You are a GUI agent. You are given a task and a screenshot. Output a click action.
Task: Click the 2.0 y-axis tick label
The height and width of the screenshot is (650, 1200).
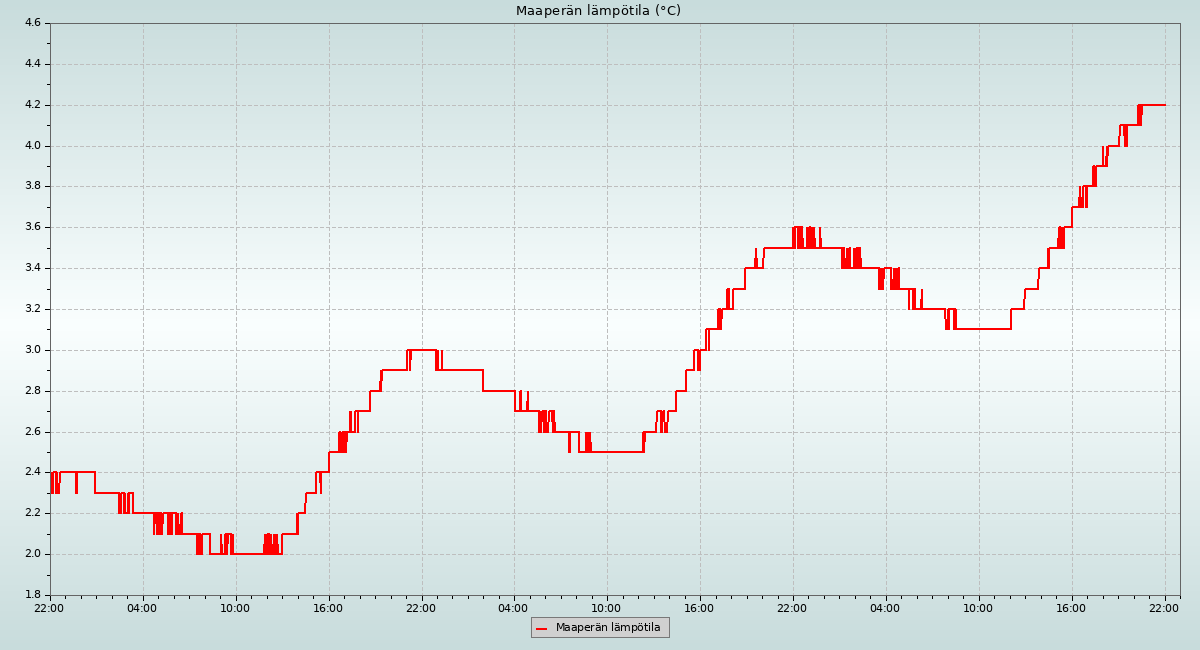click(32, 554)
